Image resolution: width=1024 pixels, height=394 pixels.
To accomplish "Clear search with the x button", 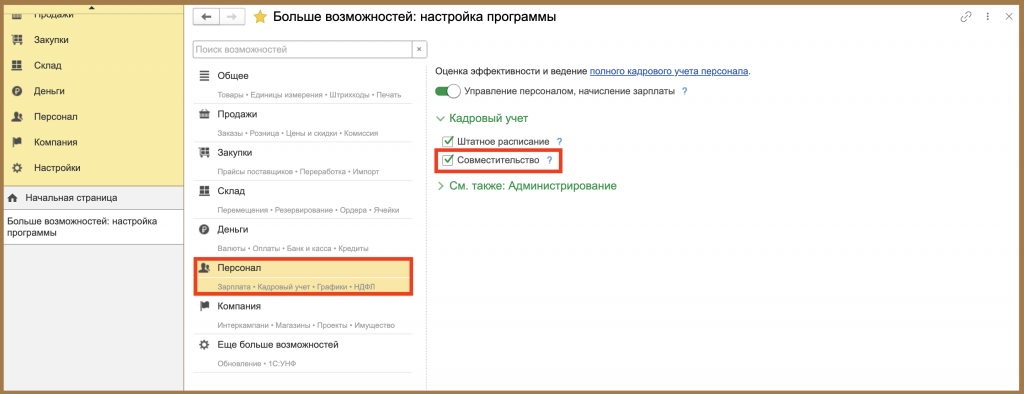I will click(x=419, y=49).
